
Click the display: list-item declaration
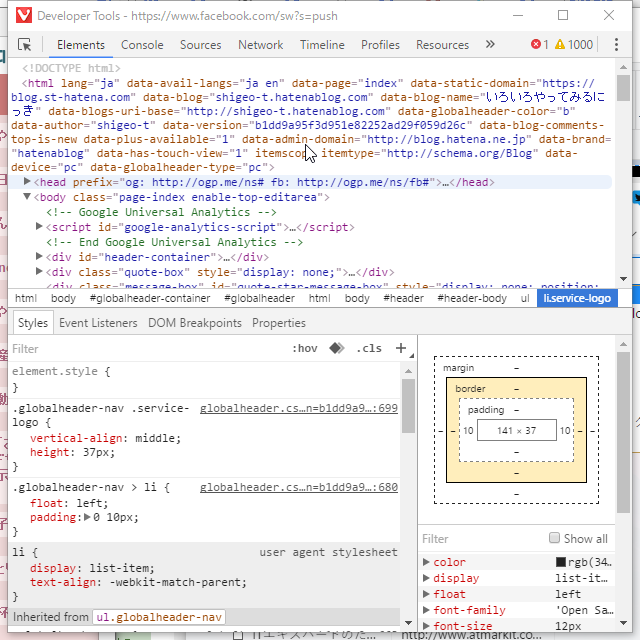click(92, 568)
